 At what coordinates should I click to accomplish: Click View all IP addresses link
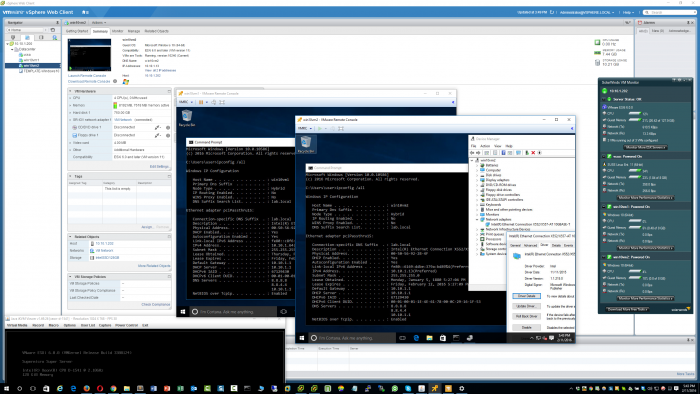click(x=160, y=71)
